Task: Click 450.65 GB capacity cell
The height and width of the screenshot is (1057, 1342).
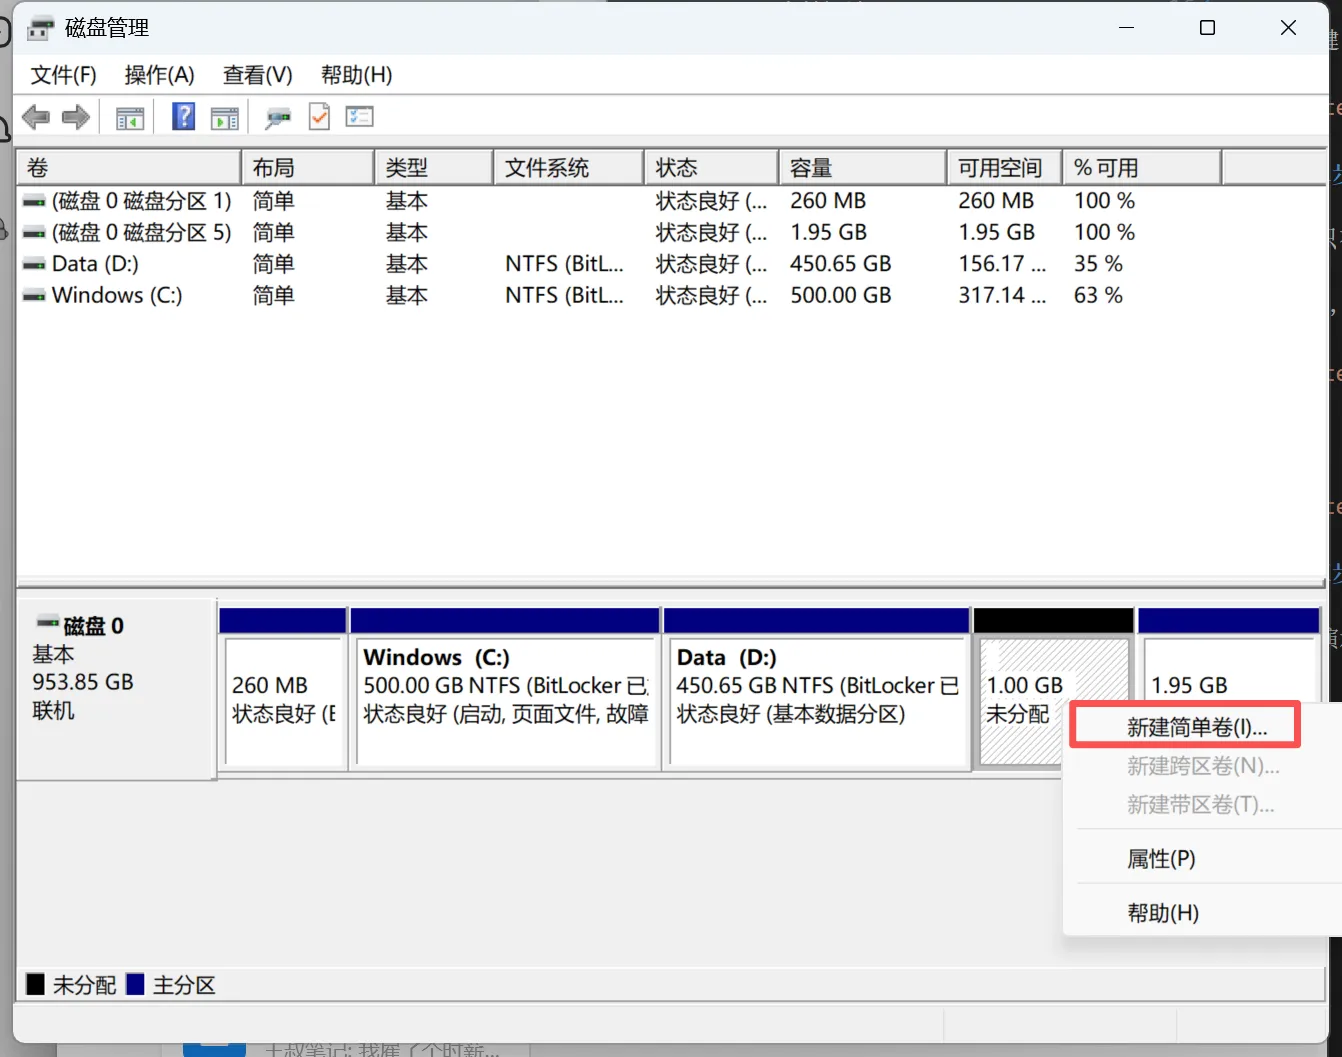Action: click(840, 264)
